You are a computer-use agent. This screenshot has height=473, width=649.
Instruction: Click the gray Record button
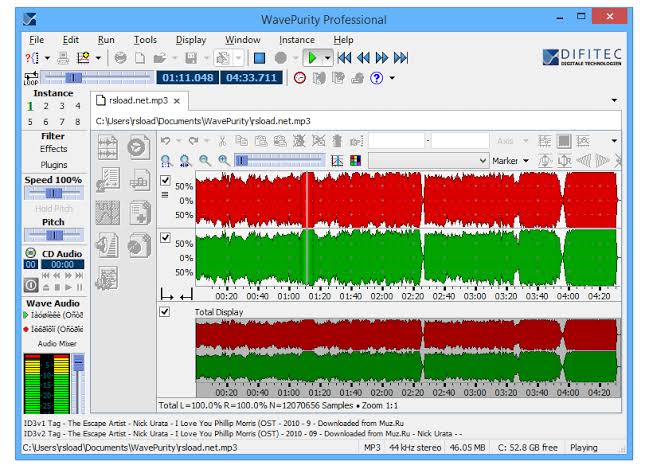[281, 58]
